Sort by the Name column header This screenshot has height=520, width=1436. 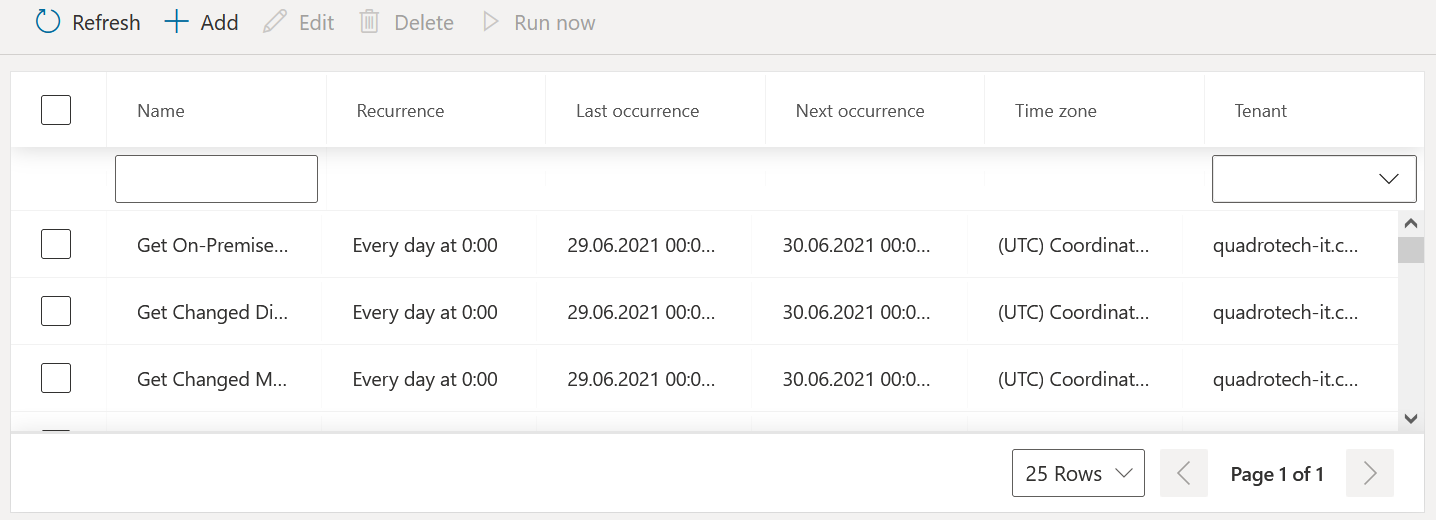click(x=161, y=111)
